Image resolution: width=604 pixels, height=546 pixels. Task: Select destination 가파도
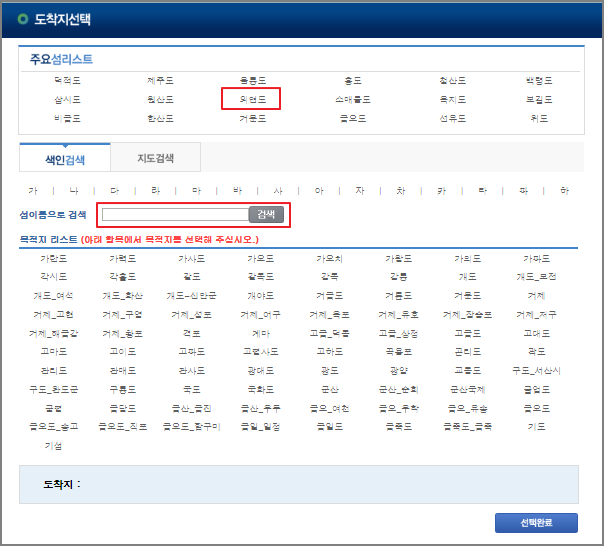coord(537,258)
